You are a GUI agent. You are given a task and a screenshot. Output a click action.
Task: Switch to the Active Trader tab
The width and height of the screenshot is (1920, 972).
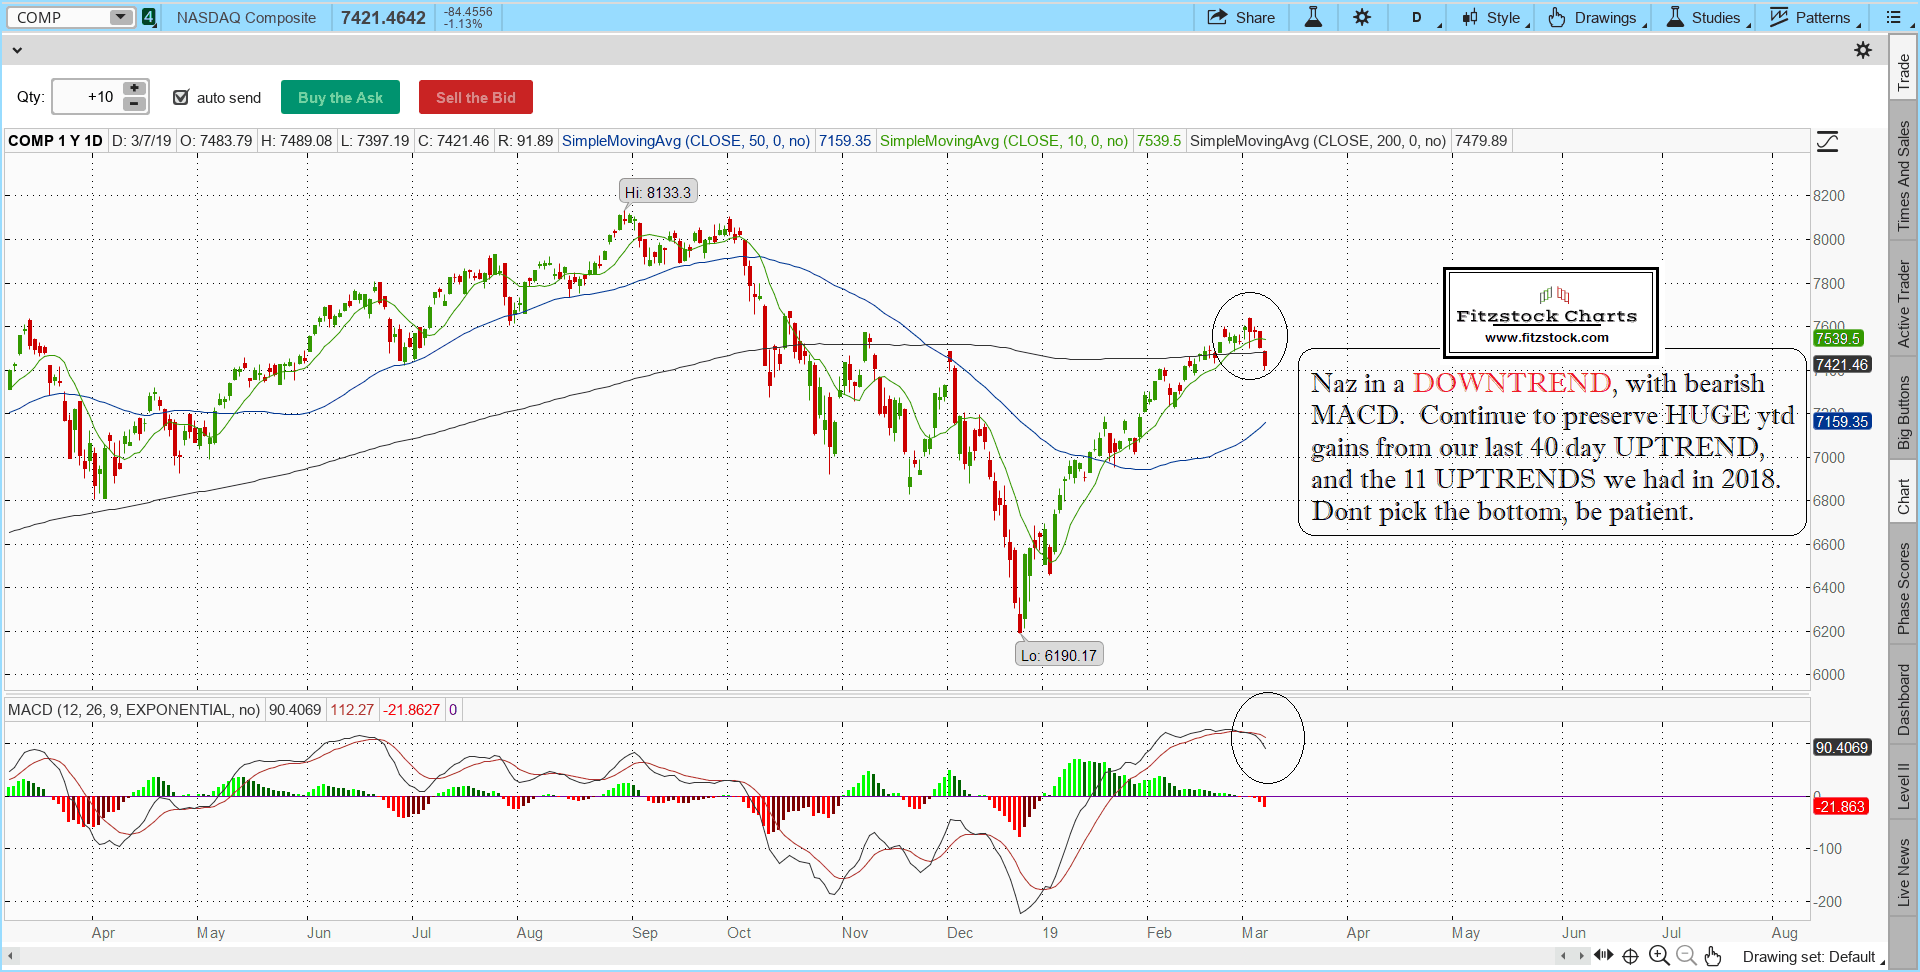coord(1903,304)
